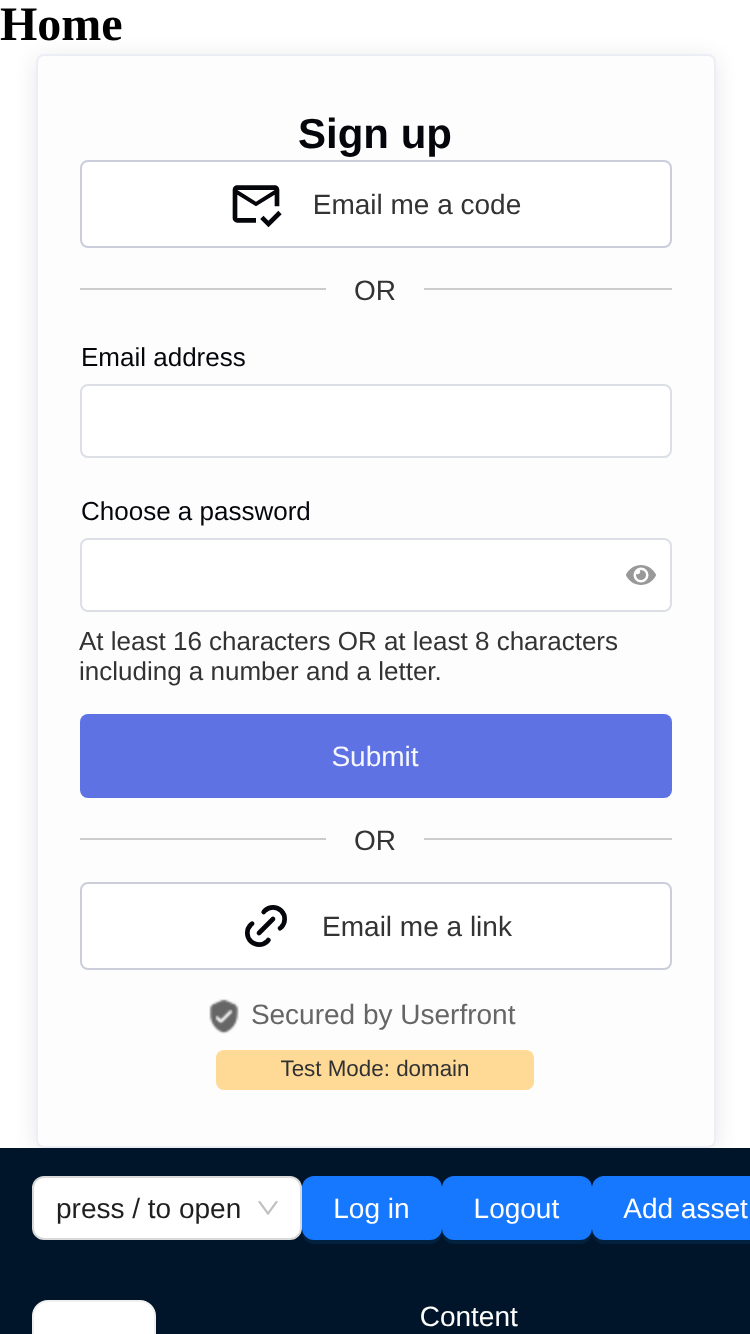
Task: Click the chain link icon
Action: point(266,926)
